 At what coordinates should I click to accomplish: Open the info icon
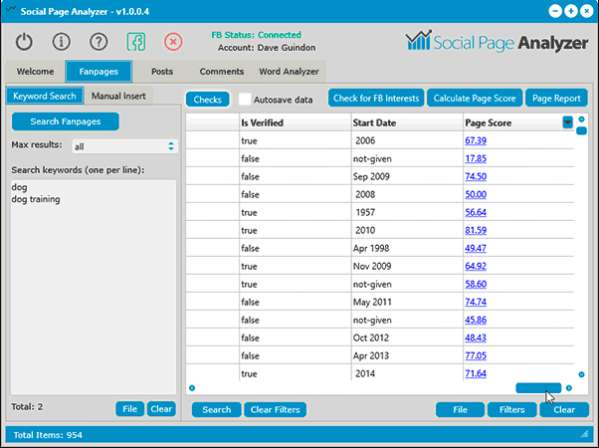[x=61, y=42]
